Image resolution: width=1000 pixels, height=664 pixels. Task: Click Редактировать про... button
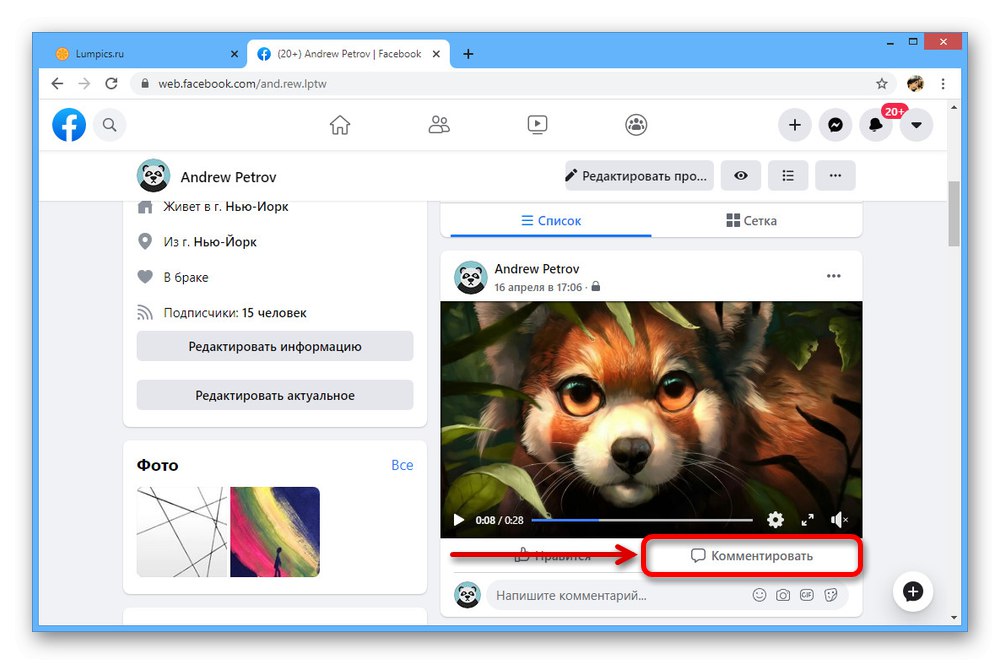(x=639, y=175)
